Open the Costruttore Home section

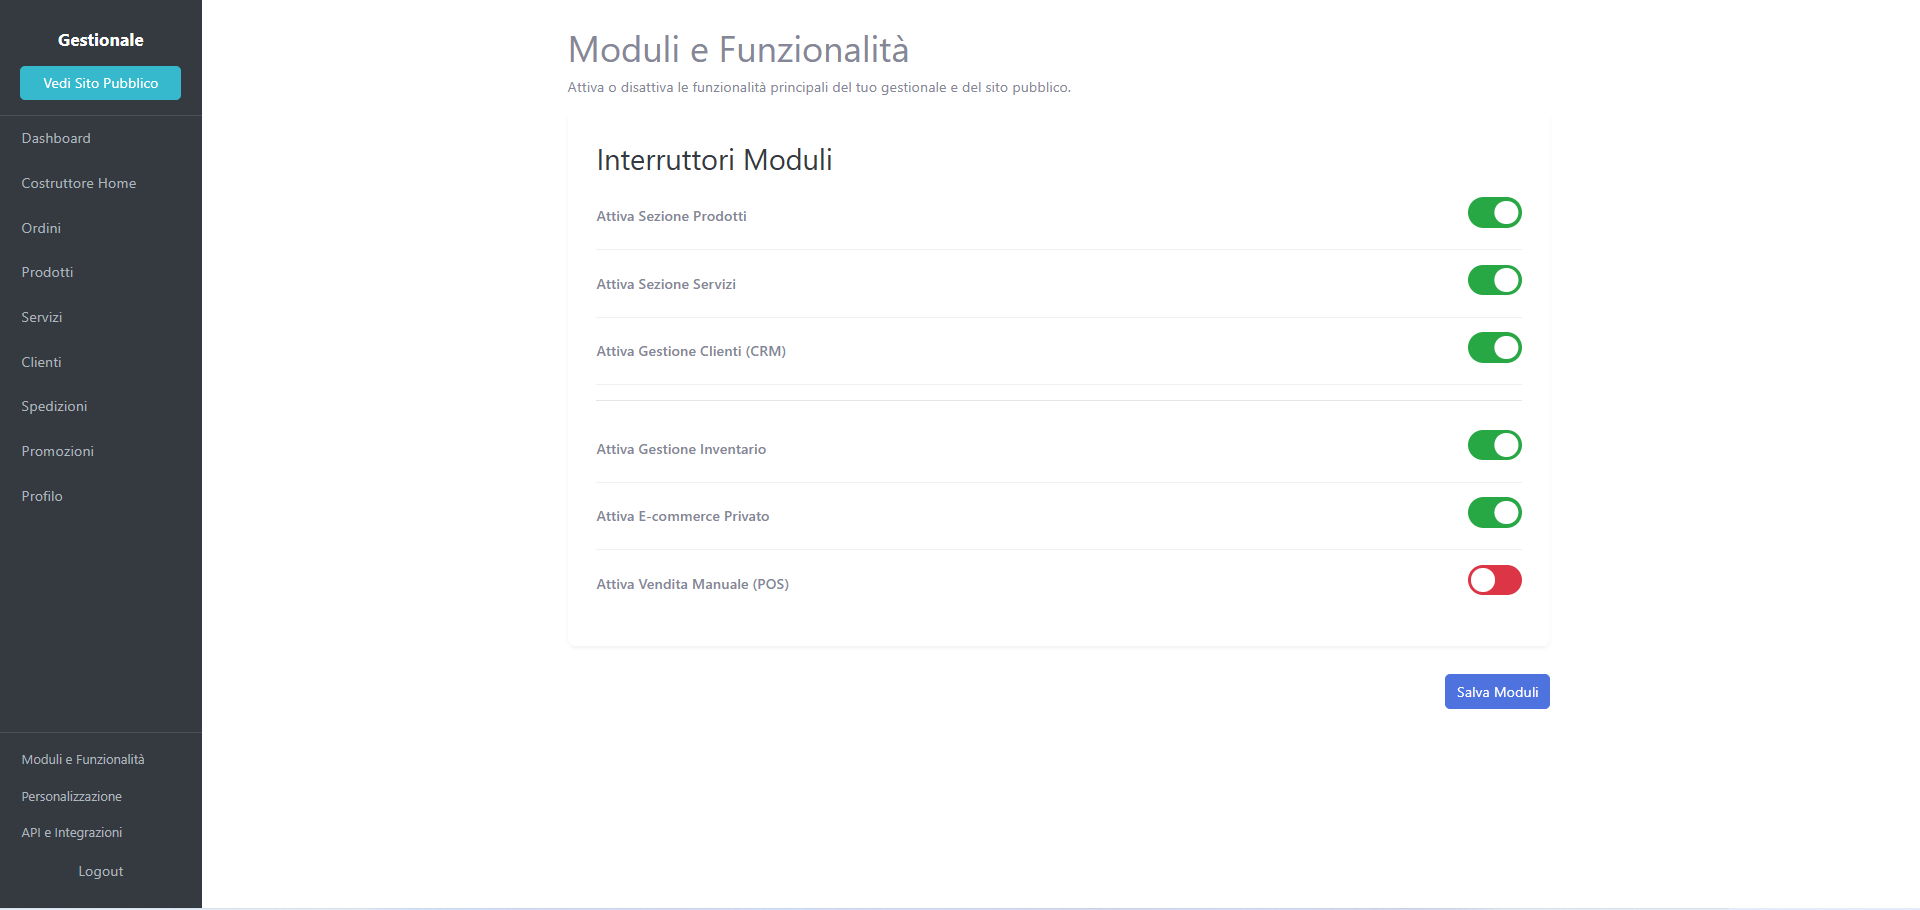(79, 183)
